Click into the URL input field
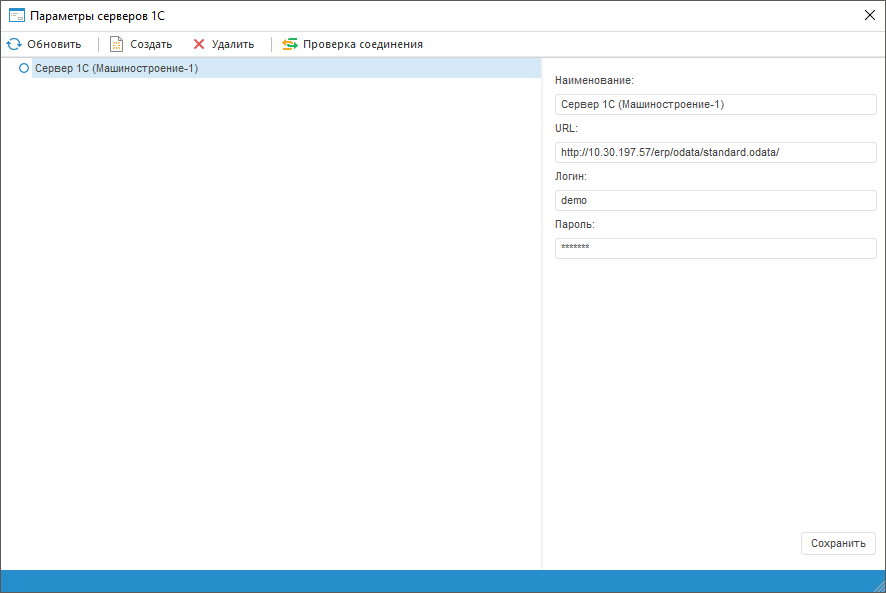The width and height of the screenshot is (886, 593). (715, 153)
